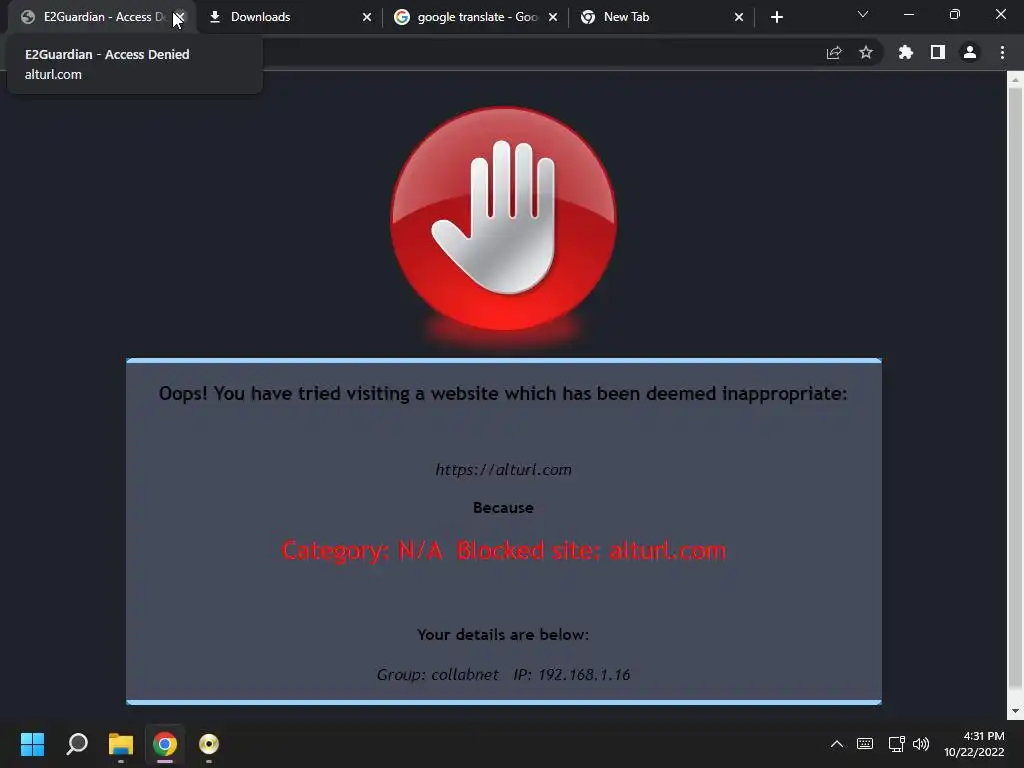Toggle the browser side panel
Image resolution: width=1024 pixels, height=768 pixels.
click(938, 52)
